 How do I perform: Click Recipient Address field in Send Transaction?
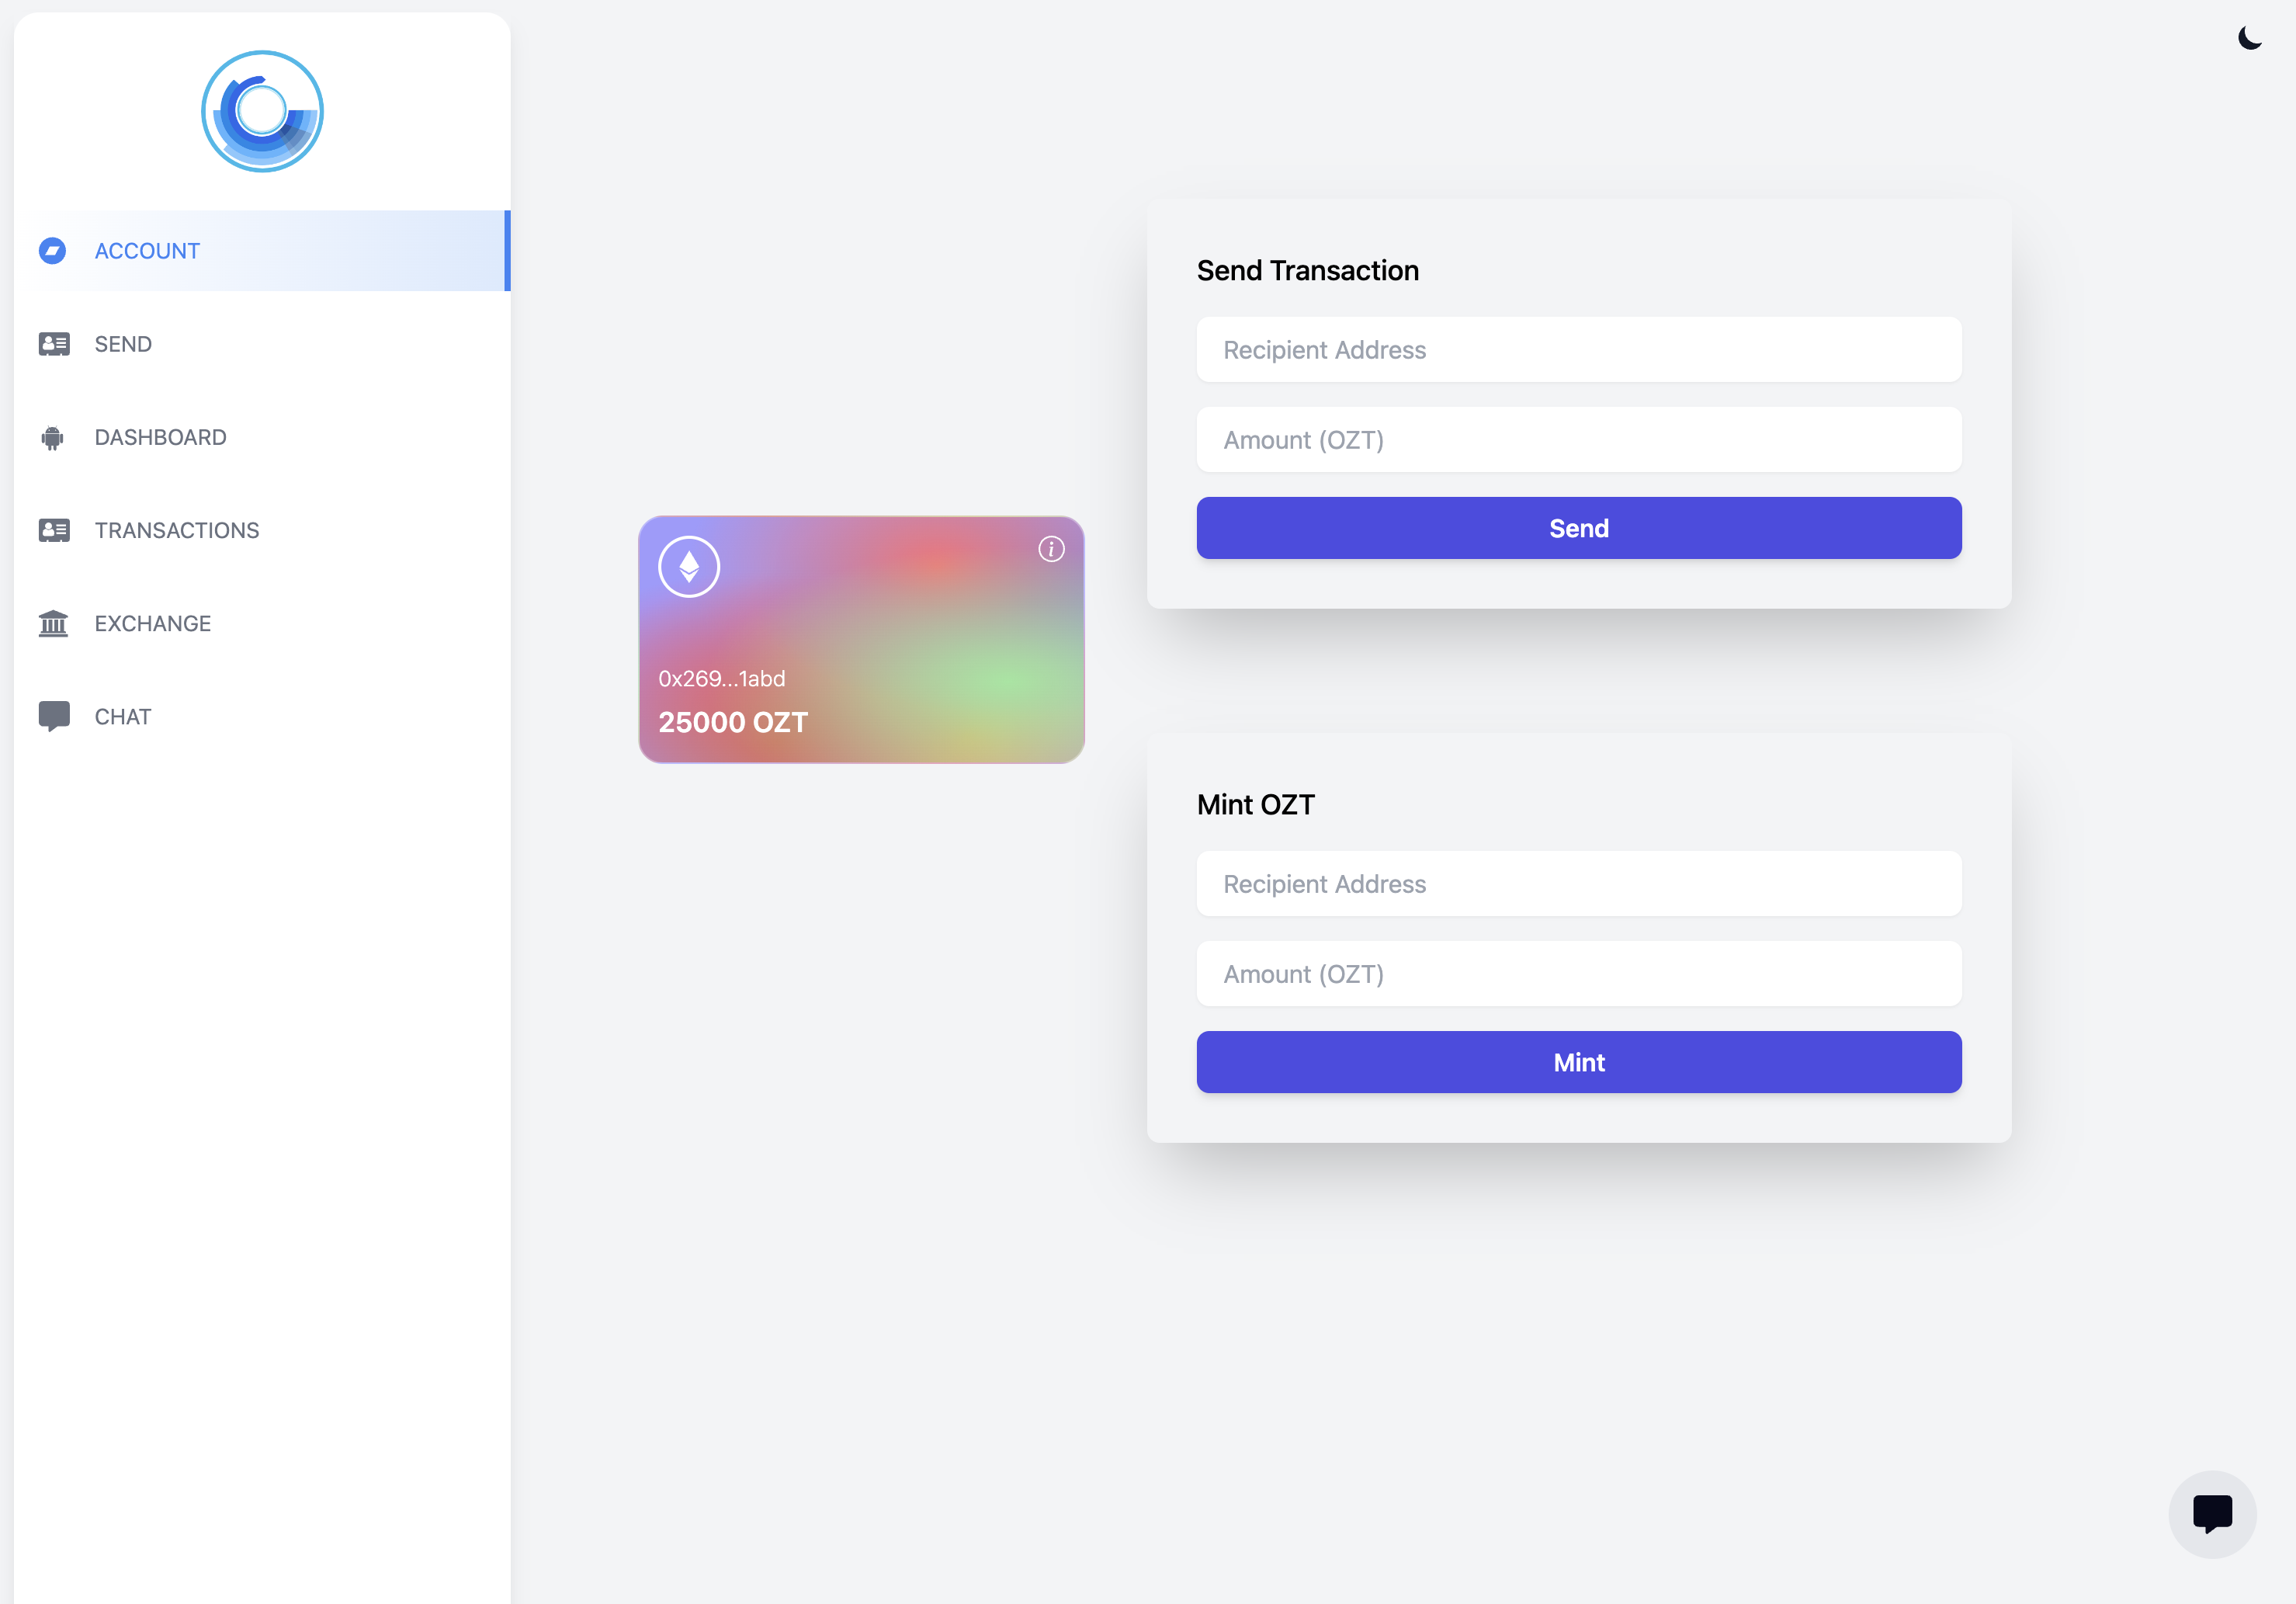[1579, 349]
